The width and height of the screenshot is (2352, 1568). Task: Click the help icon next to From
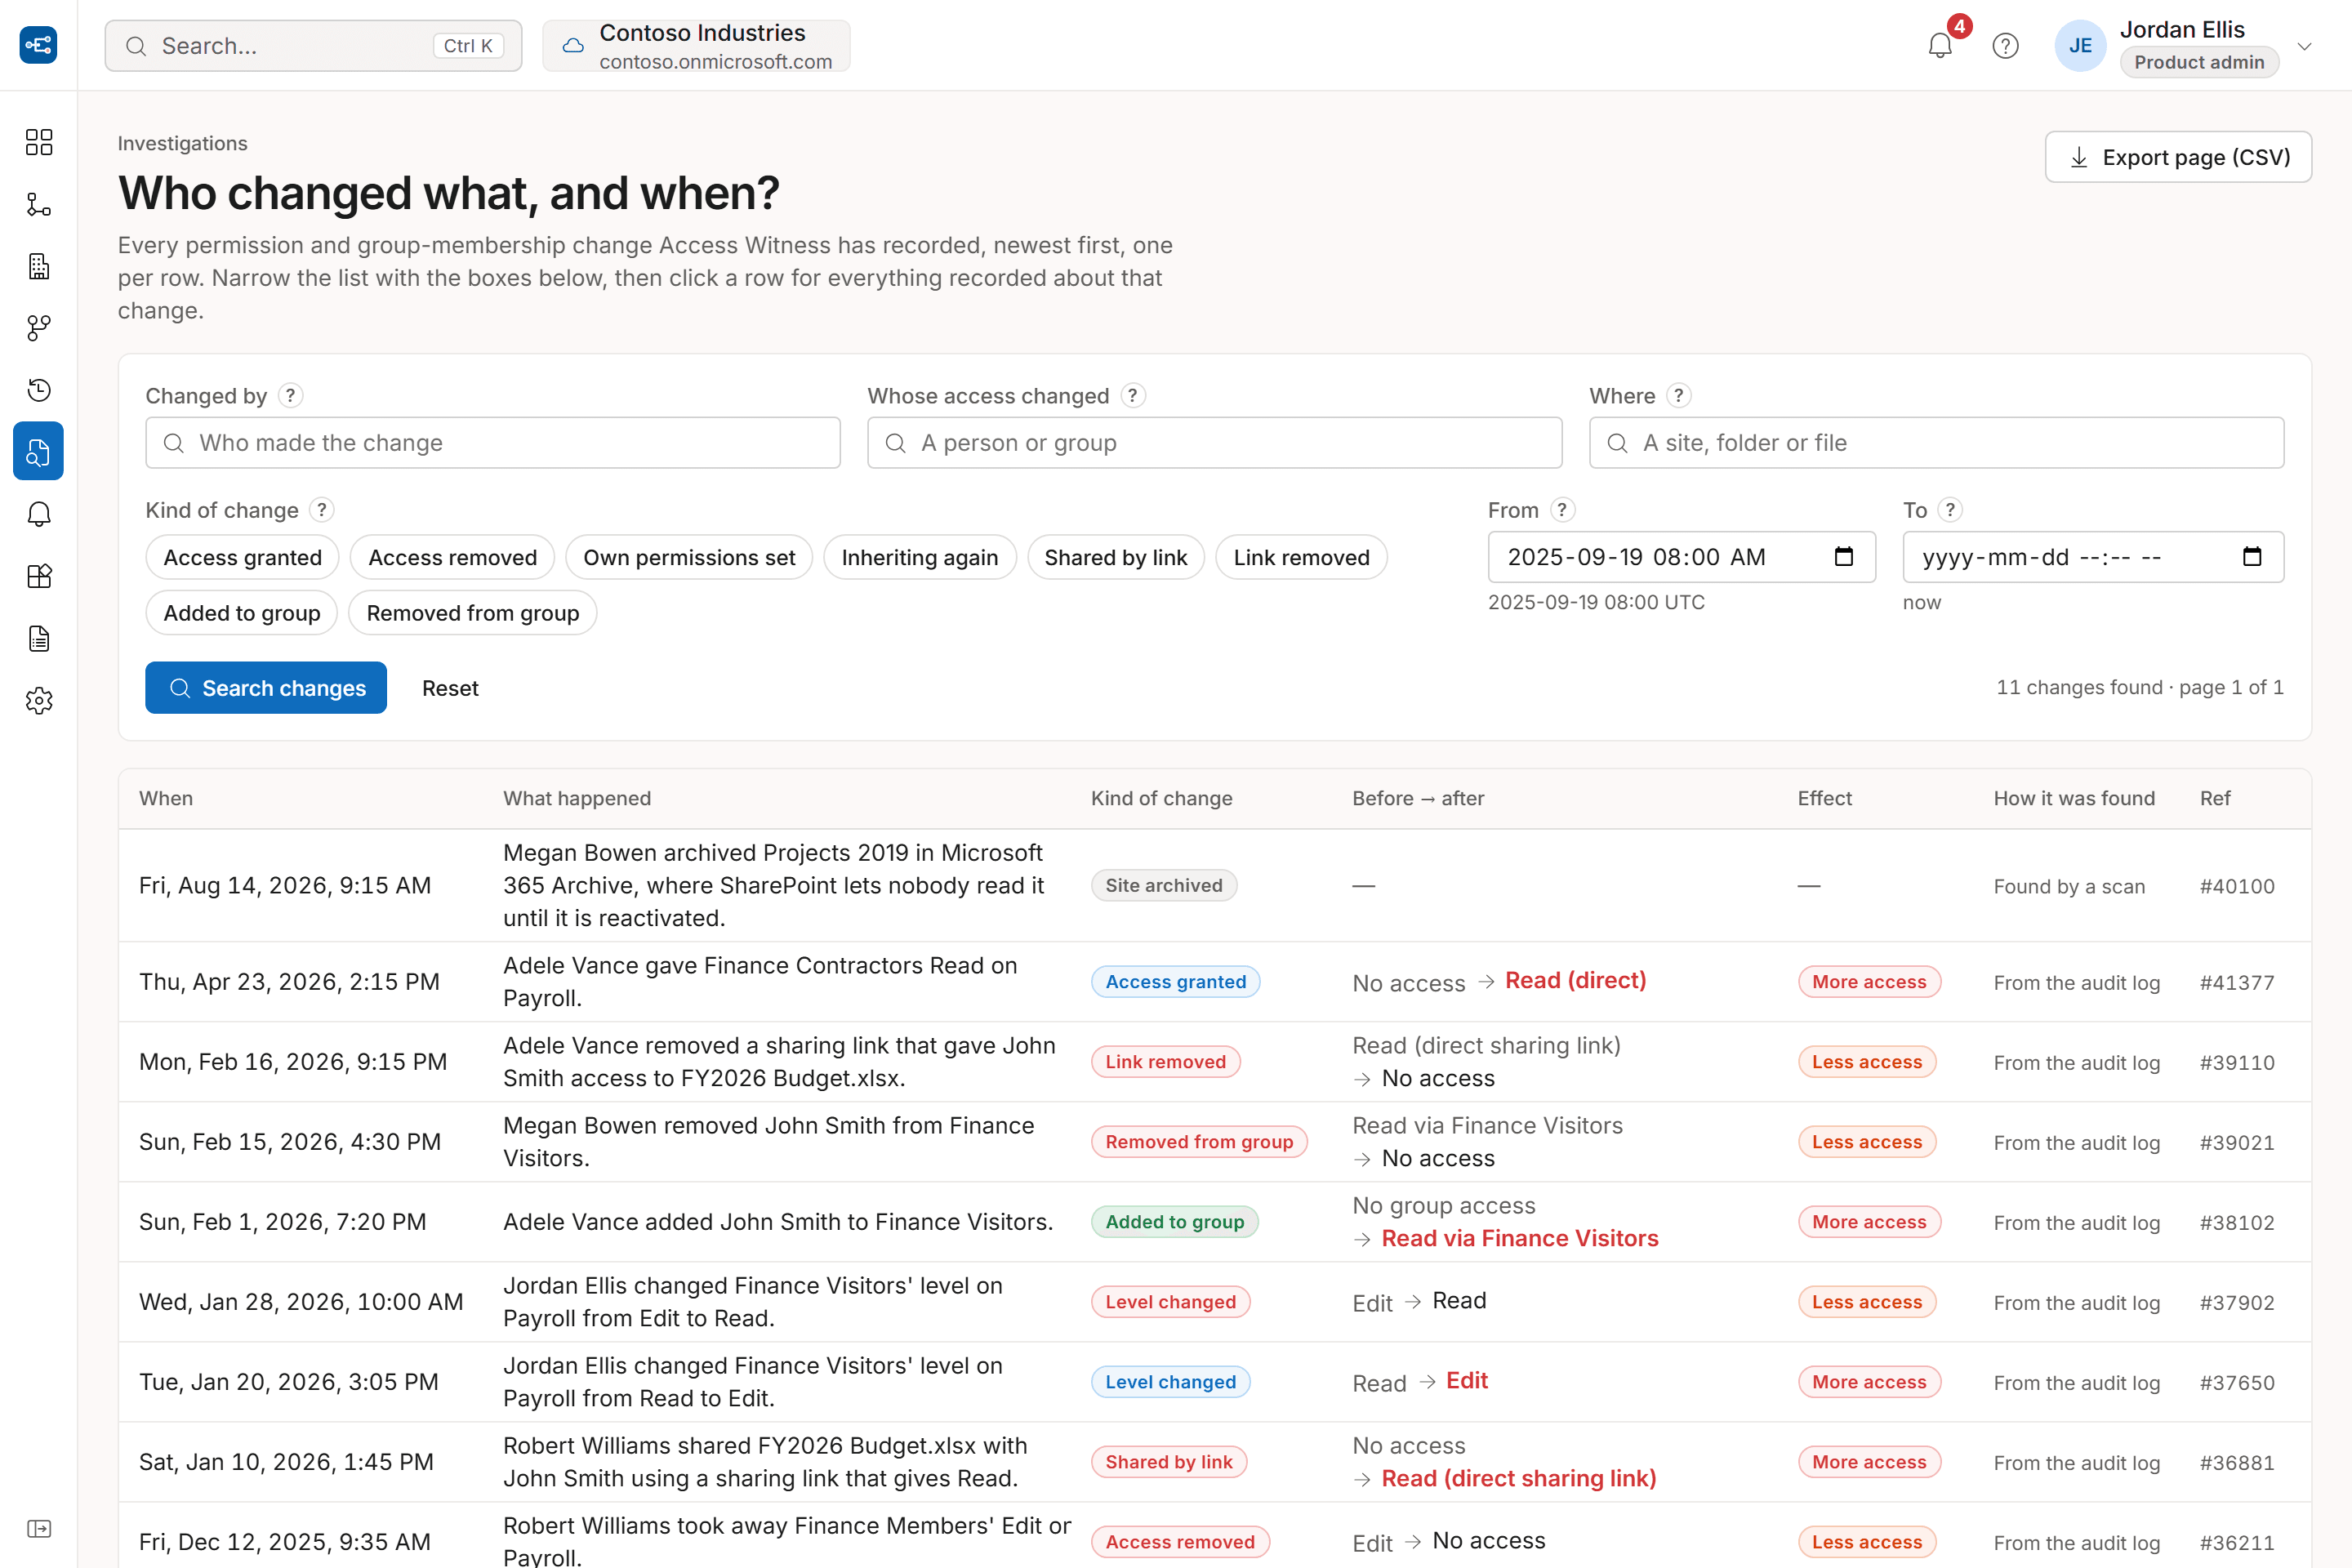pos(1562,510)
